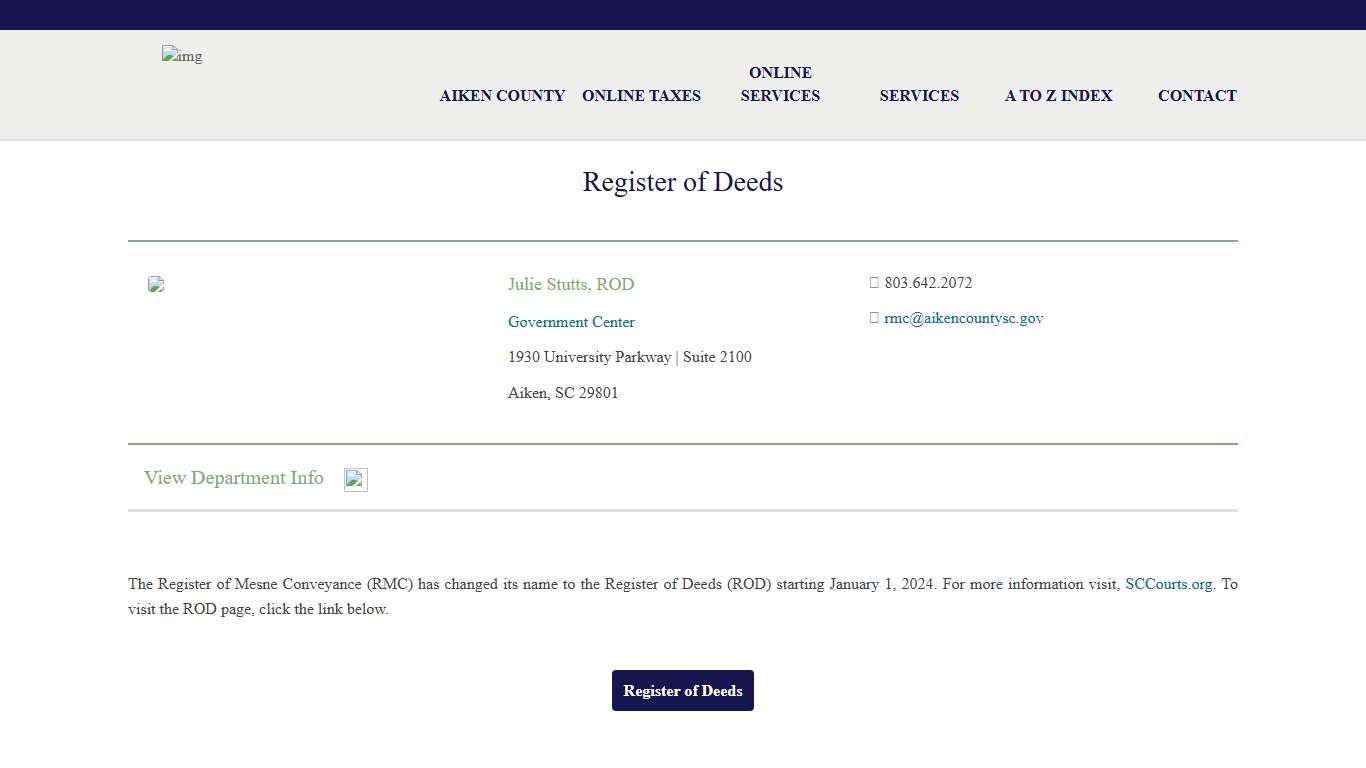Click the Register of Deeds page heading
The image size is (1366, 768).
point(683,182)
